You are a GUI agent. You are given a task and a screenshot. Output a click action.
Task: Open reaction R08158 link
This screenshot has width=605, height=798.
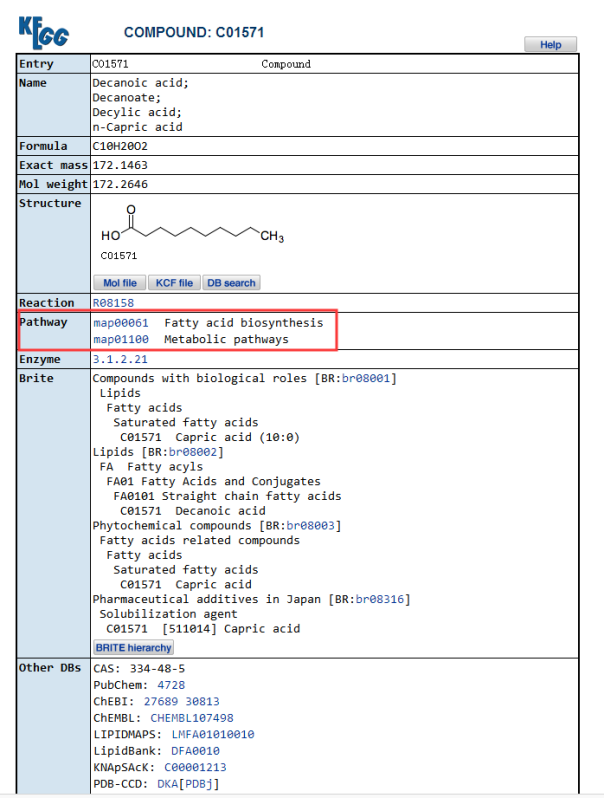[x=113, y=303]
